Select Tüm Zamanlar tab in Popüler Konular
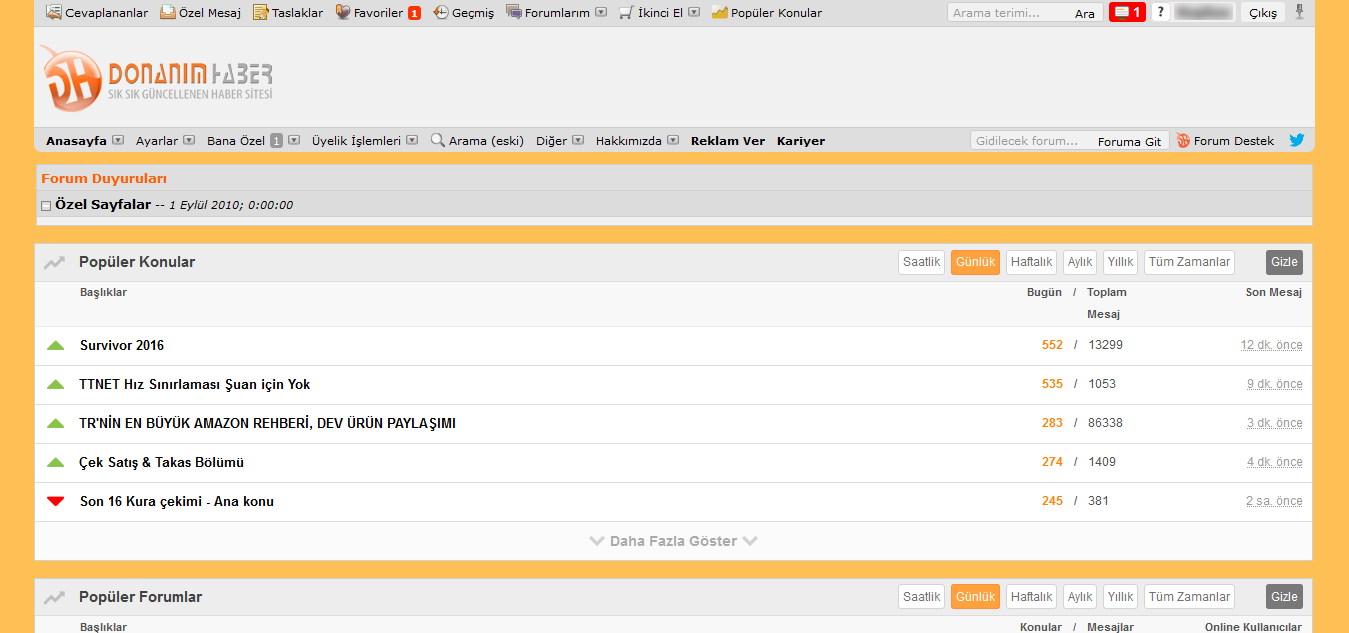This screenshot has width=1349, height=633. pos(1189,262)
